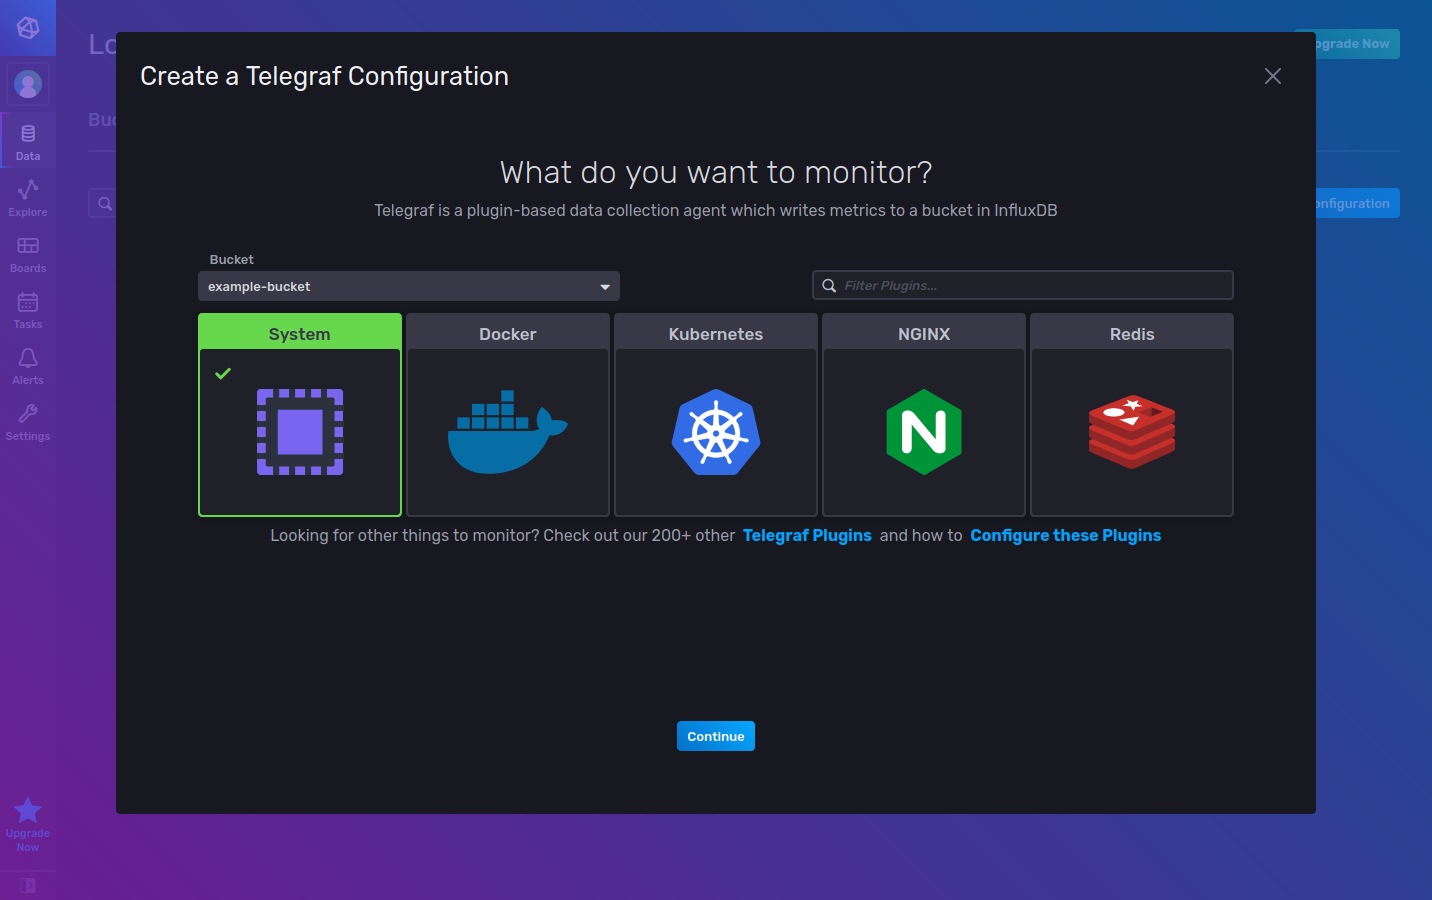Expand the example-bucket selector arrow
The width and height of the screenshot is (1432, 900).
click(604, 285)
